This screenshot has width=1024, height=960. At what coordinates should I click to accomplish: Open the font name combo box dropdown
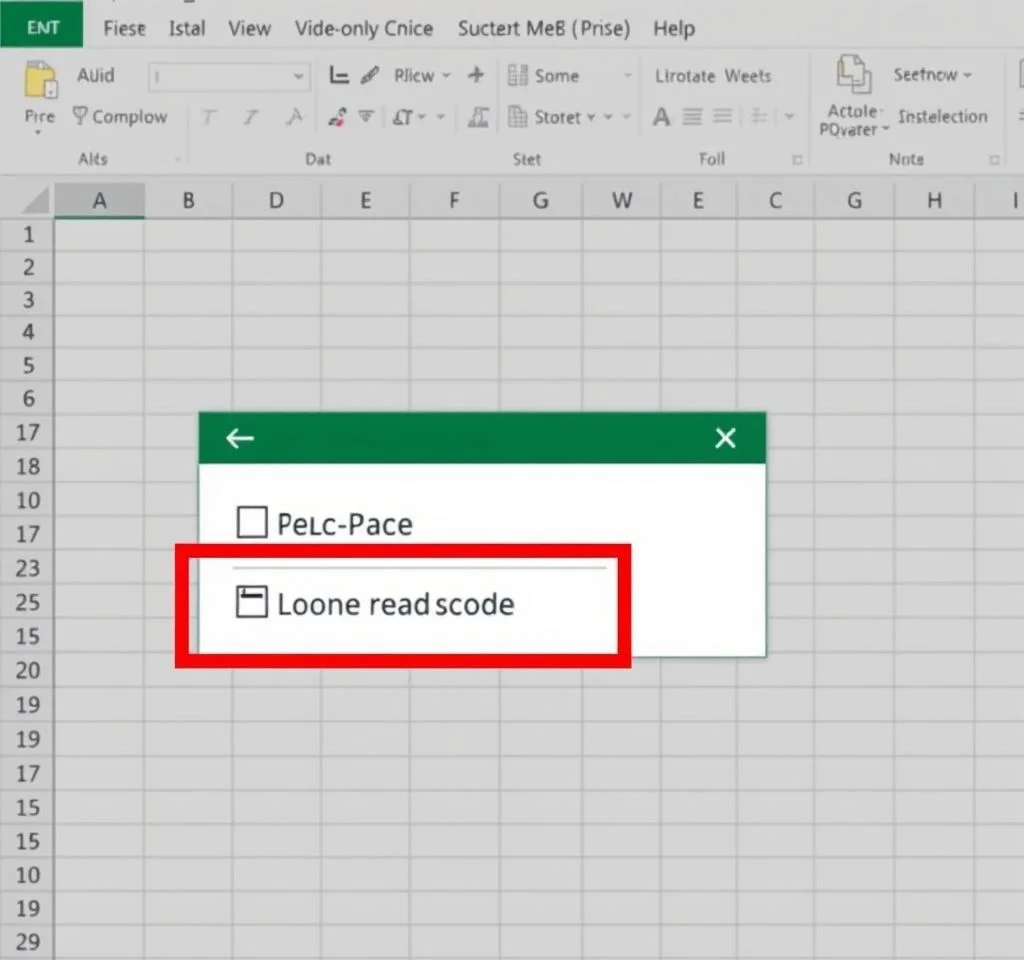[299, 76]
